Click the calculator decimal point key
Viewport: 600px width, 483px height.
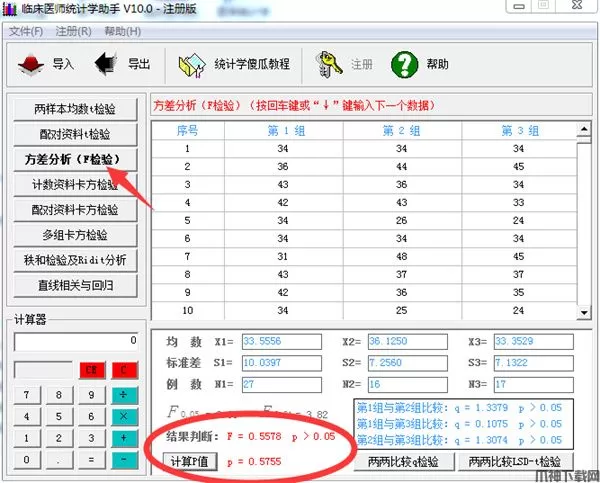(59, 460)
